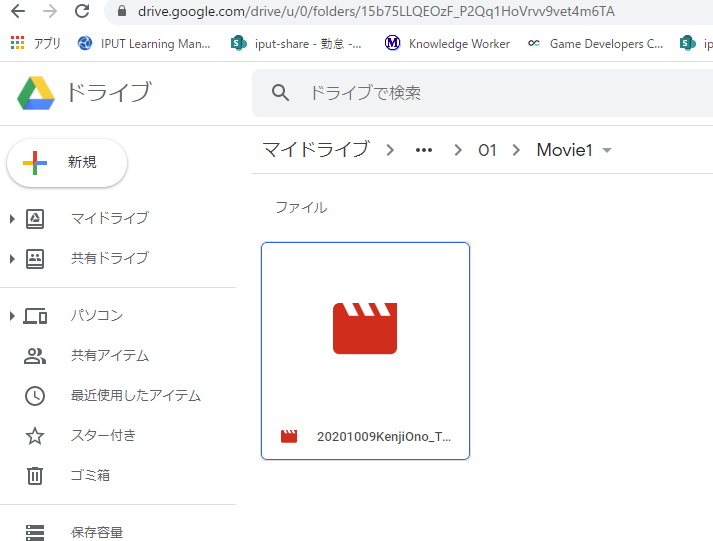Open 最近使用したアイテム recent list

tap(136, 396)
